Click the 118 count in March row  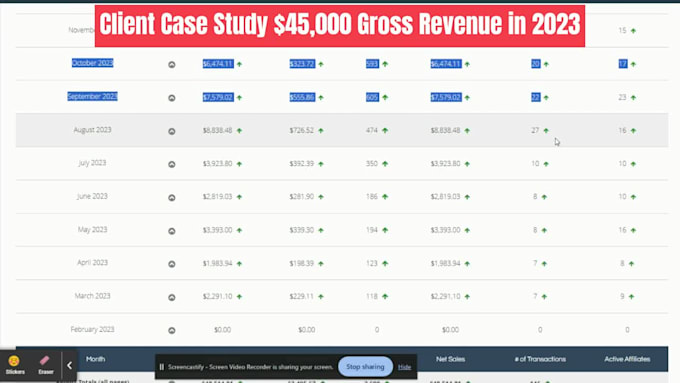pos(372,296)
